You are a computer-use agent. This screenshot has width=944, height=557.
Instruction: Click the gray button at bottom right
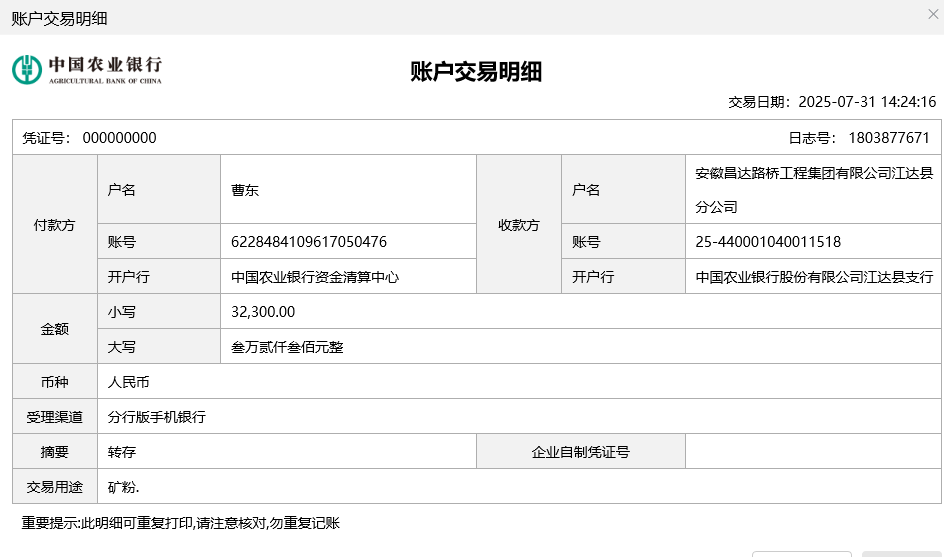tap(900, 553)
